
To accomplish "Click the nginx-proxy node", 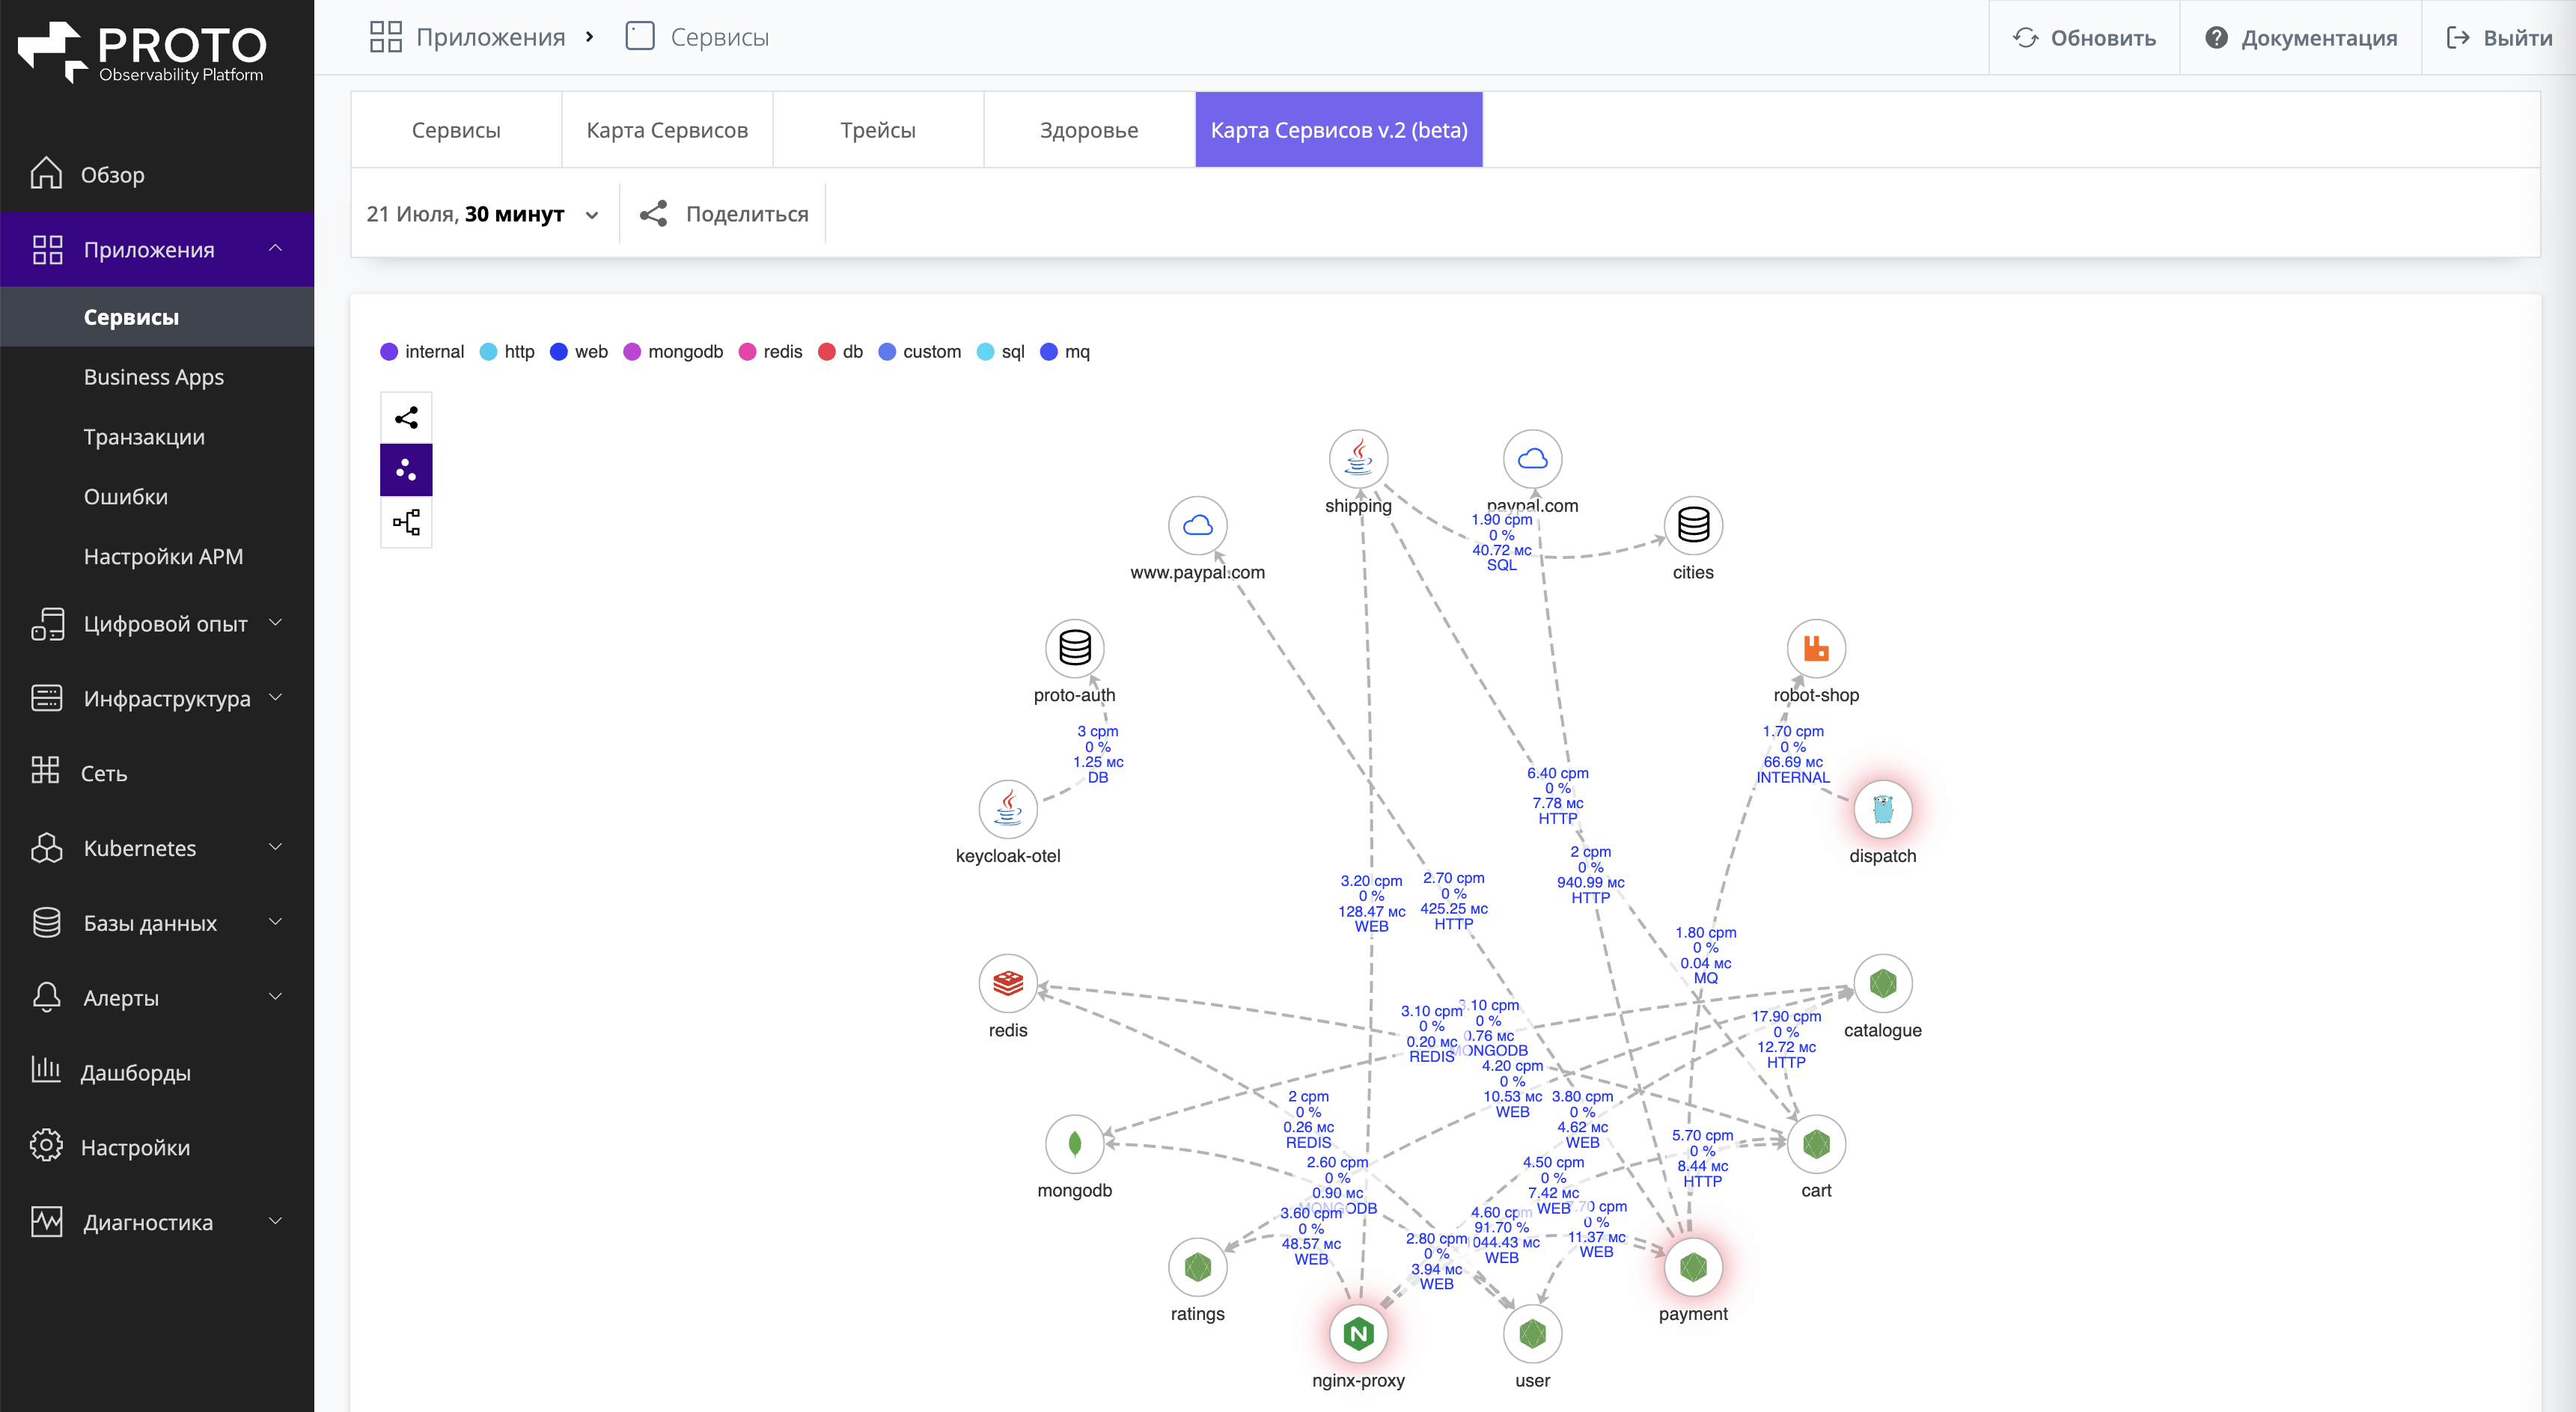I will coord(1358,1333).
